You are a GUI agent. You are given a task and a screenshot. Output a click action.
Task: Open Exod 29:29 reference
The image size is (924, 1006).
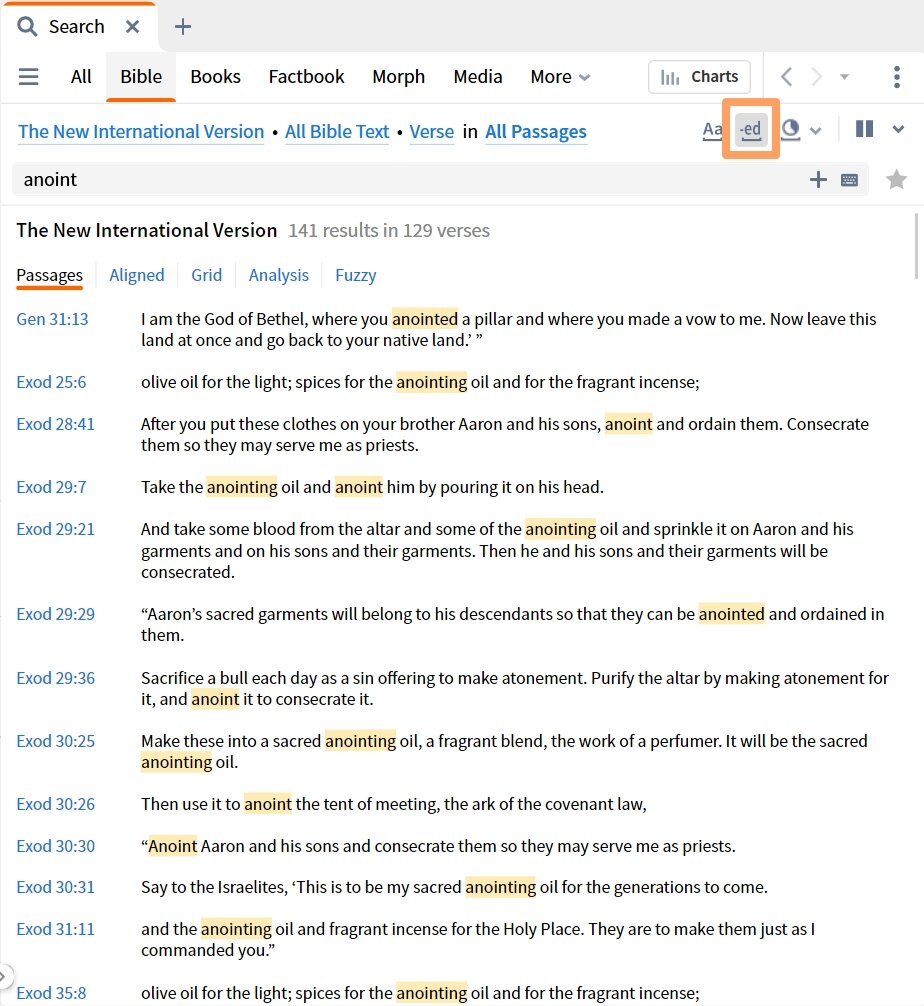click(55, 615)
